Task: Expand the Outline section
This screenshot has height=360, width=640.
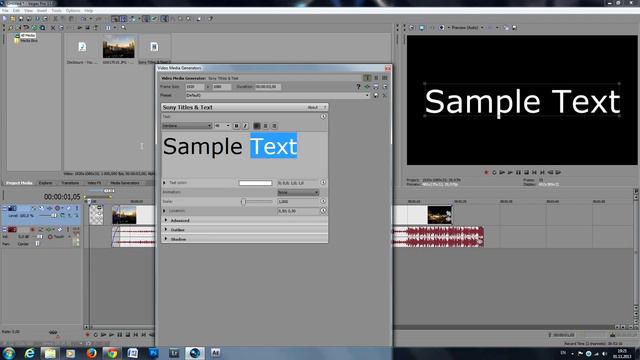Action: point(166,229)
